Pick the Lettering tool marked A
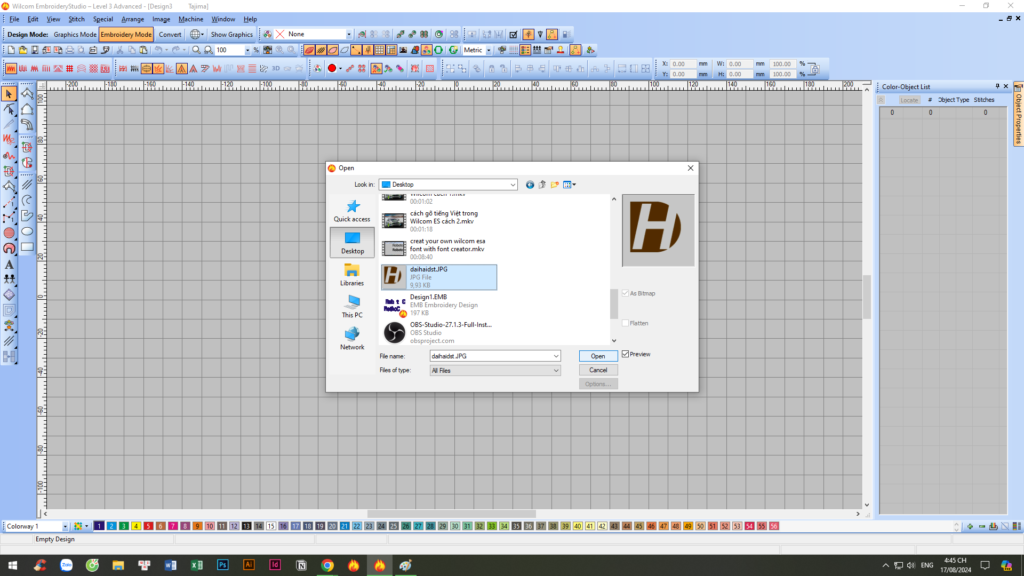This screenshot has height=576, width=1024. (8, 264)
